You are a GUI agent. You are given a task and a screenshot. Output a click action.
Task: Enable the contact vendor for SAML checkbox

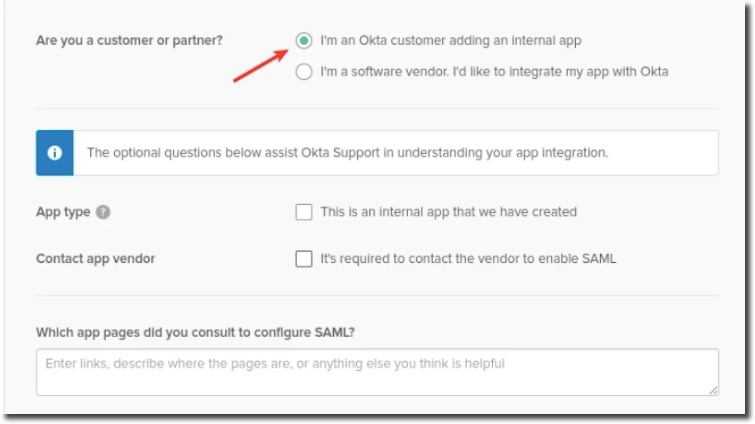tap(304, 259)
